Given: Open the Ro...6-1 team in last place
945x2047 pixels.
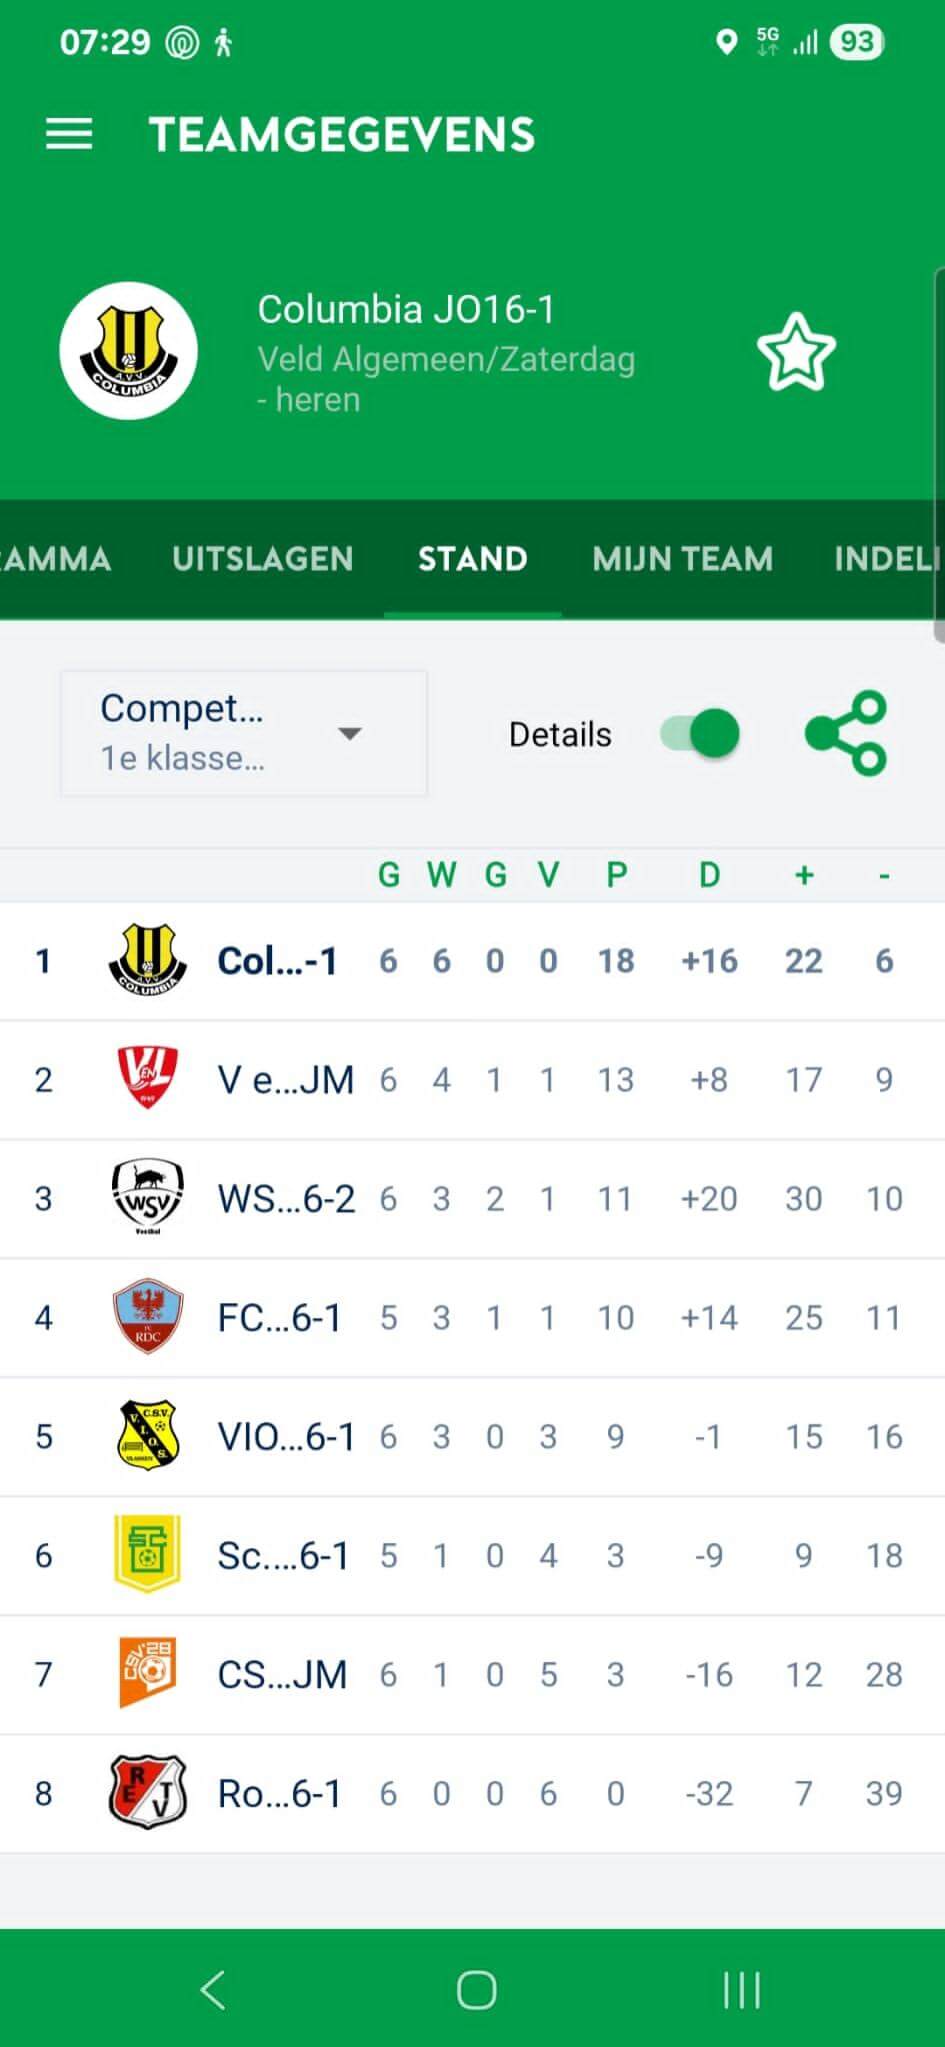Looking at the screenshot, I should pyautogui.click(x=279, y=1794).
